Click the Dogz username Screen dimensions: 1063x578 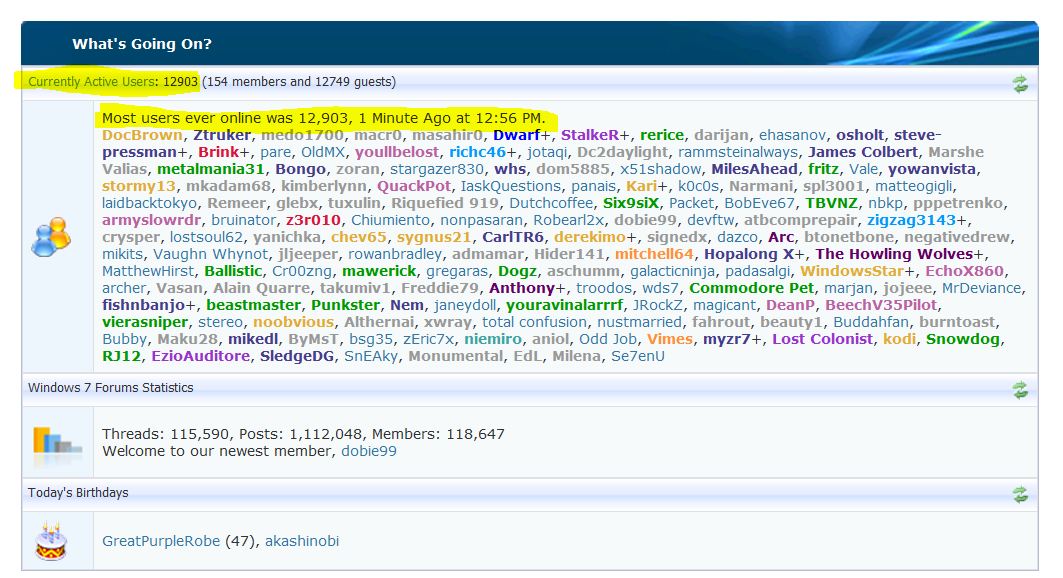(517, 271)
